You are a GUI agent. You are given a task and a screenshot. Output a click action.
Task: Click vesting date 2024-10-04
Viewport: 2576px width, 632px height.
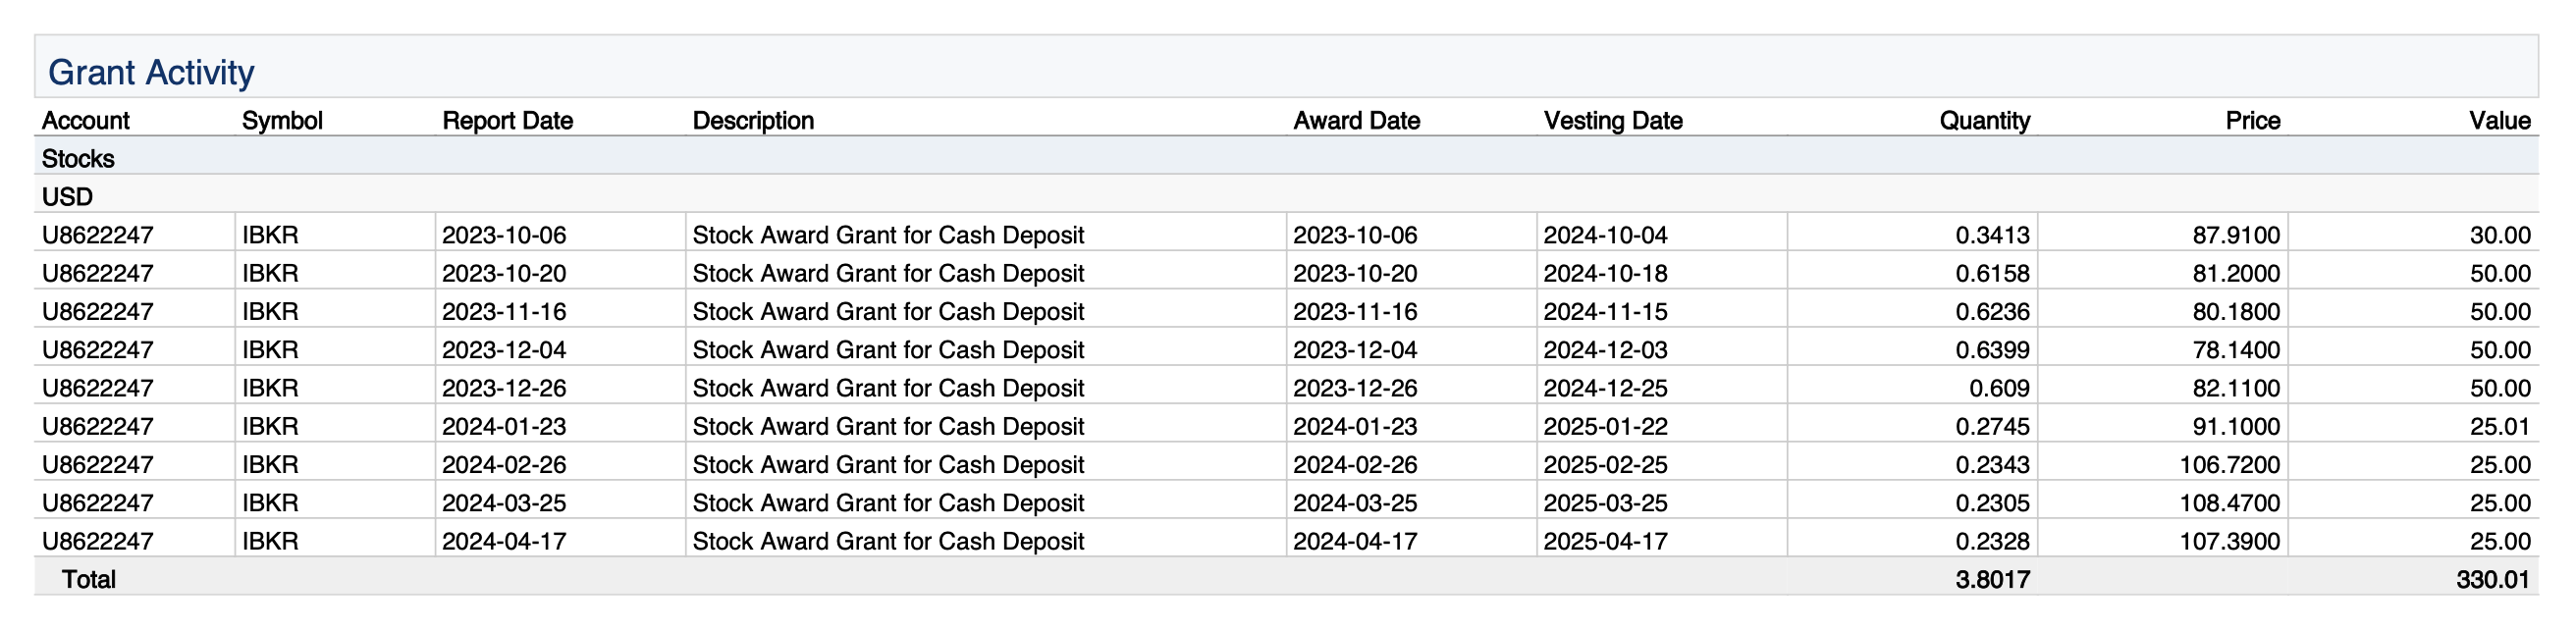pyautogui.click(x=1606, y=235)
